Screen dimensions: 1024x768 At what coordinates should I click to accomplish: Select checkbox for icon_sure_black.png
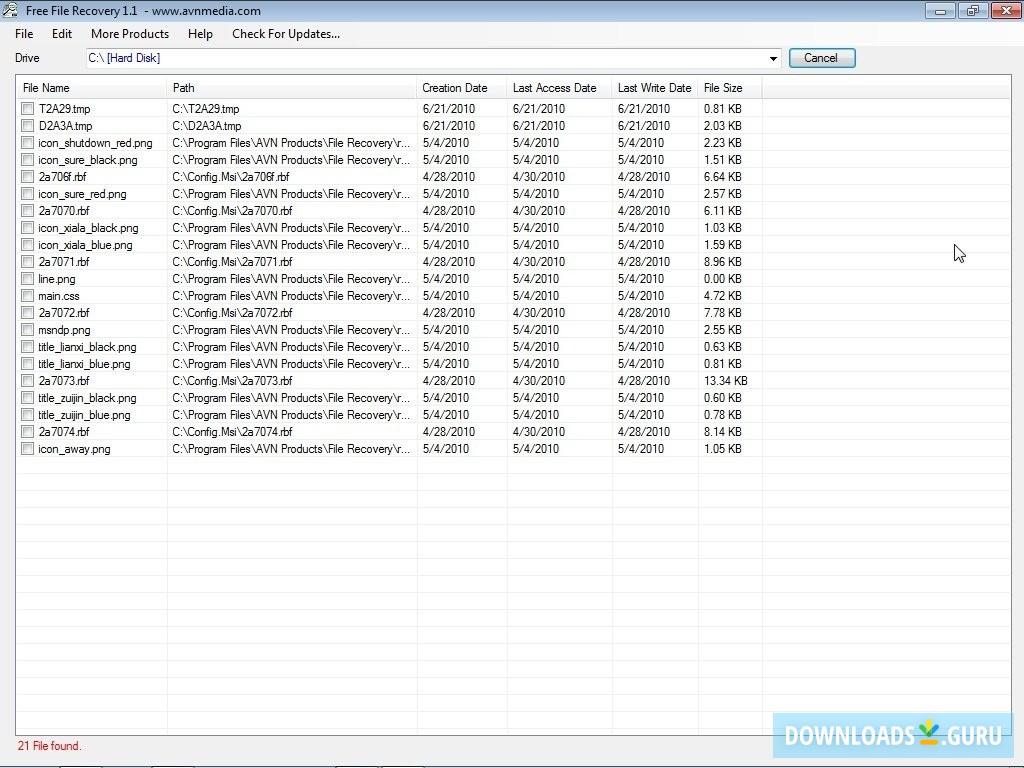pos(27,159)
